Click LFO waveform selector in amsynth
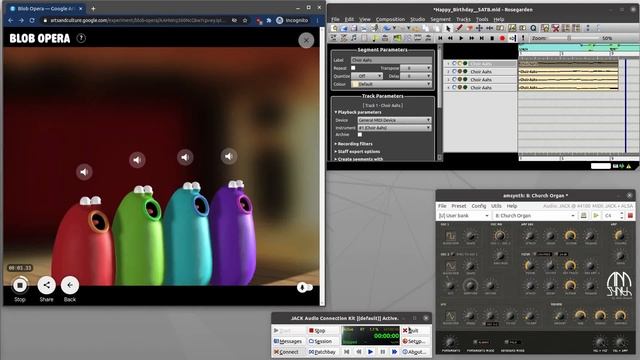640x360 pixels. [450, 316]
